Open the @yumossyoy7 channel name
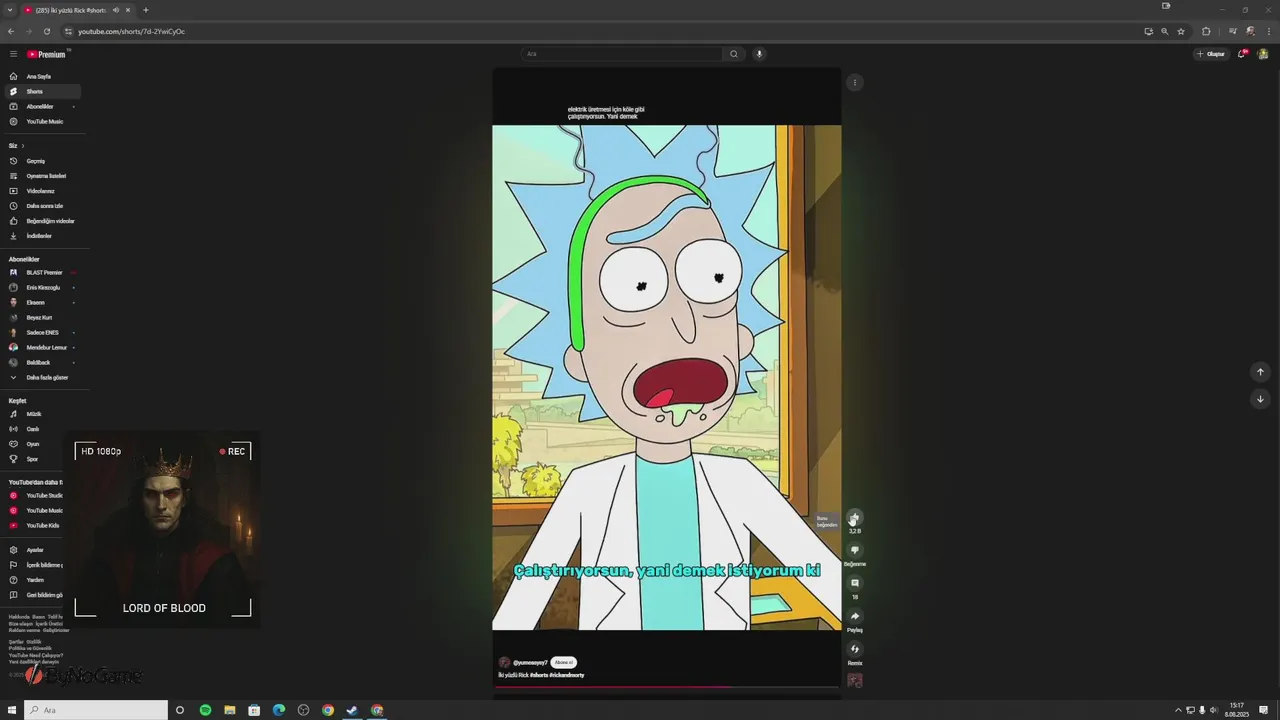This screenshot has width=1280, height=720. click(x=530, y=663)
